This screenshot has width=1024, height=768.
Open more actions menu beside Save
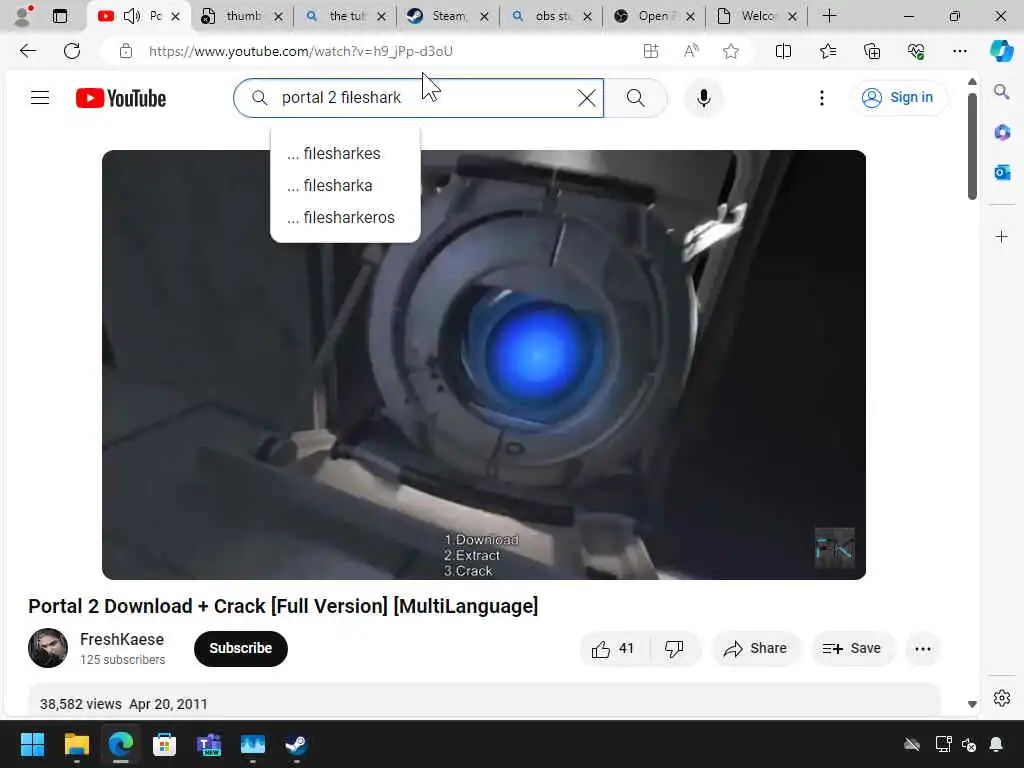923,648
